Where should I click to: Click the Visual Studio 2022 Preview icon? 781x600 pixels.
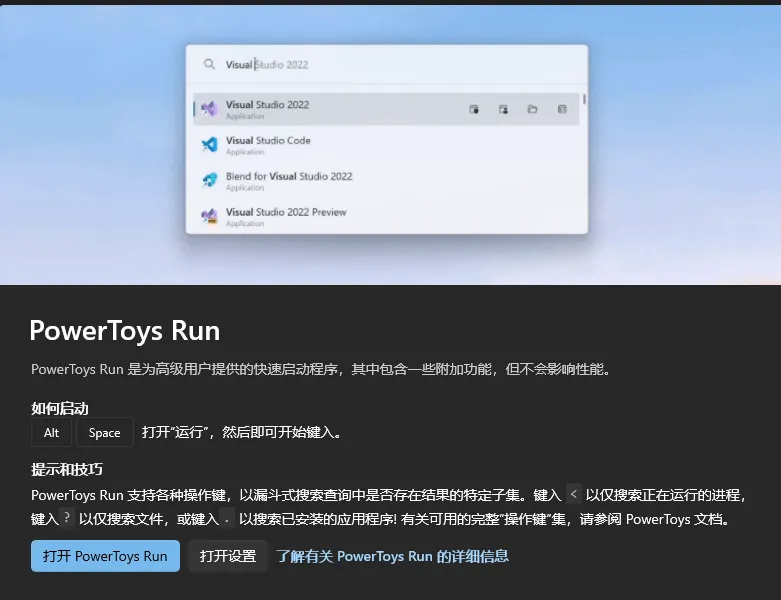click(210, 216)
